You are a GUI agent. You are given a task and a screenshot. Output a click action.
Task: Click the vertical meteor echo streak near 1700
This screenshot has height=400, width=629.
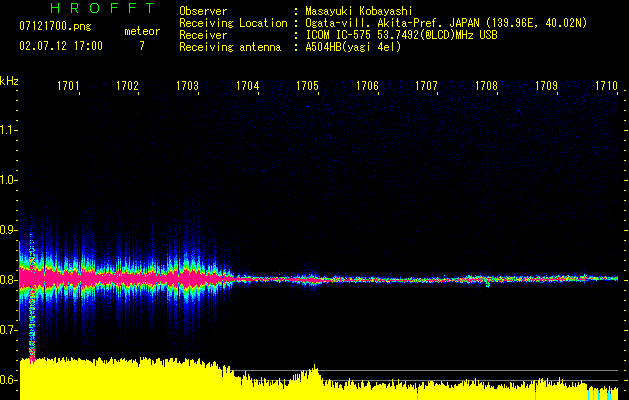pos(32,297)
